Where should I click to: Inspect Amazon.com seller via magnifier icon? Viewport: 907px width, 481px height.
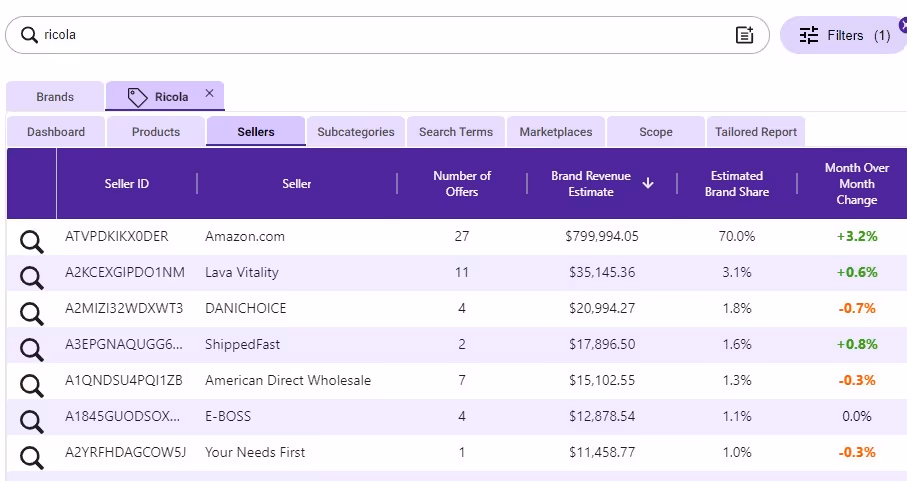point(32,242)
